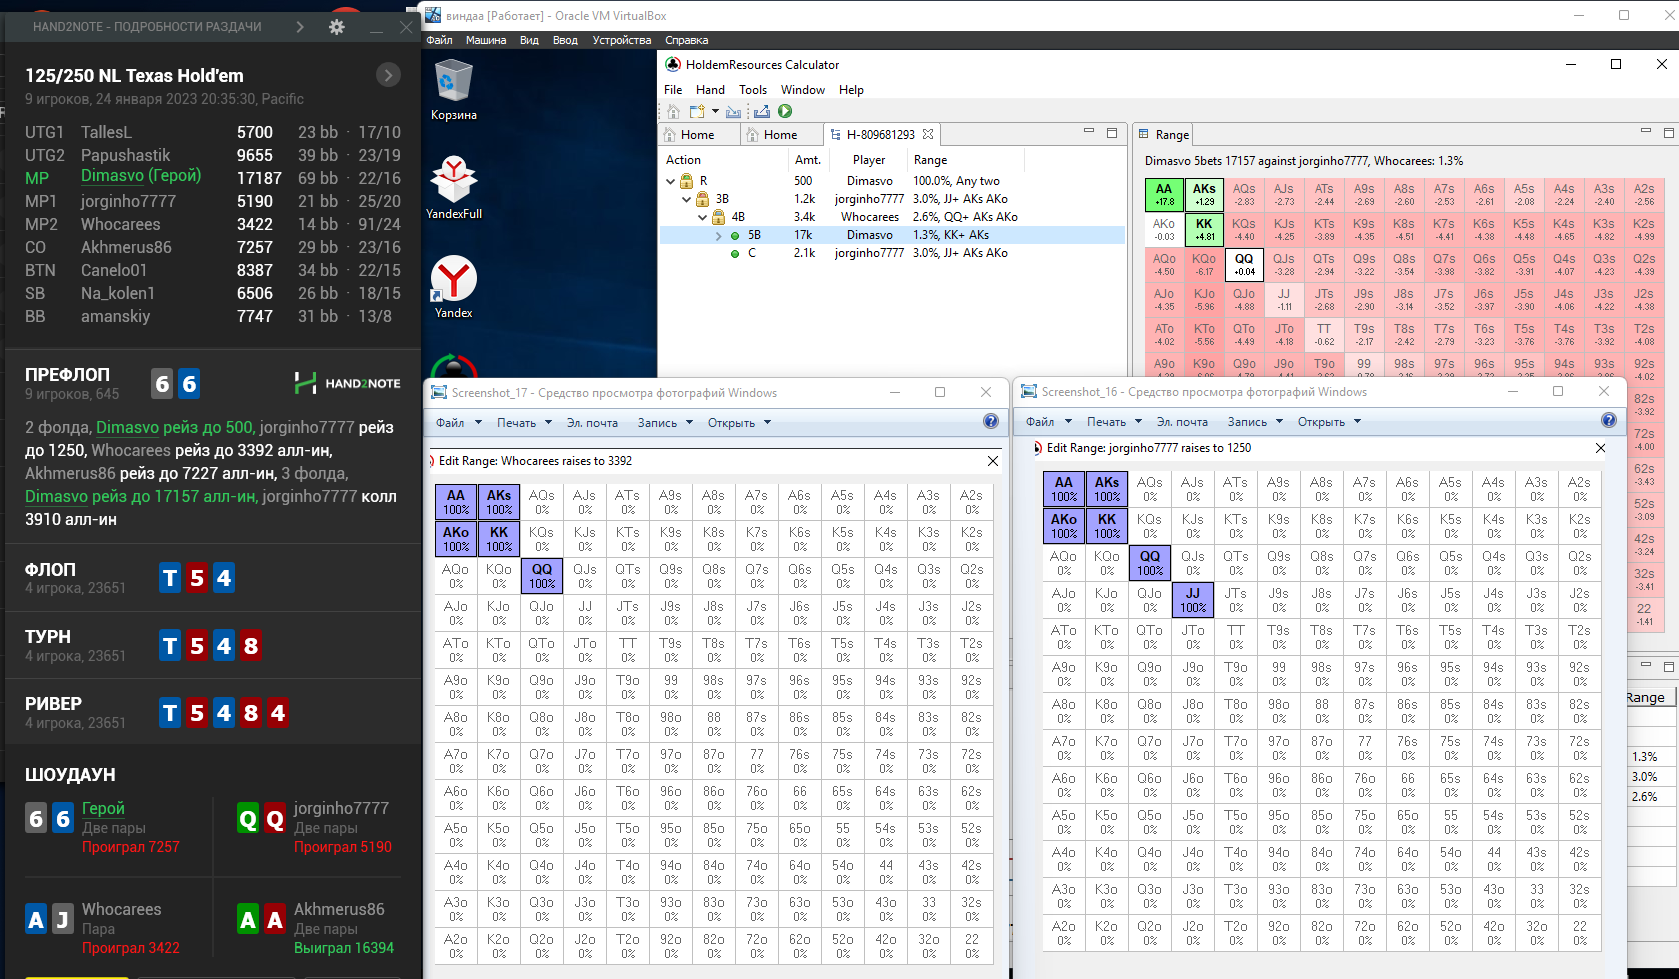Open the Корзина desktop icon
The width and height of the screenshot is (1679, 979).
454,89
